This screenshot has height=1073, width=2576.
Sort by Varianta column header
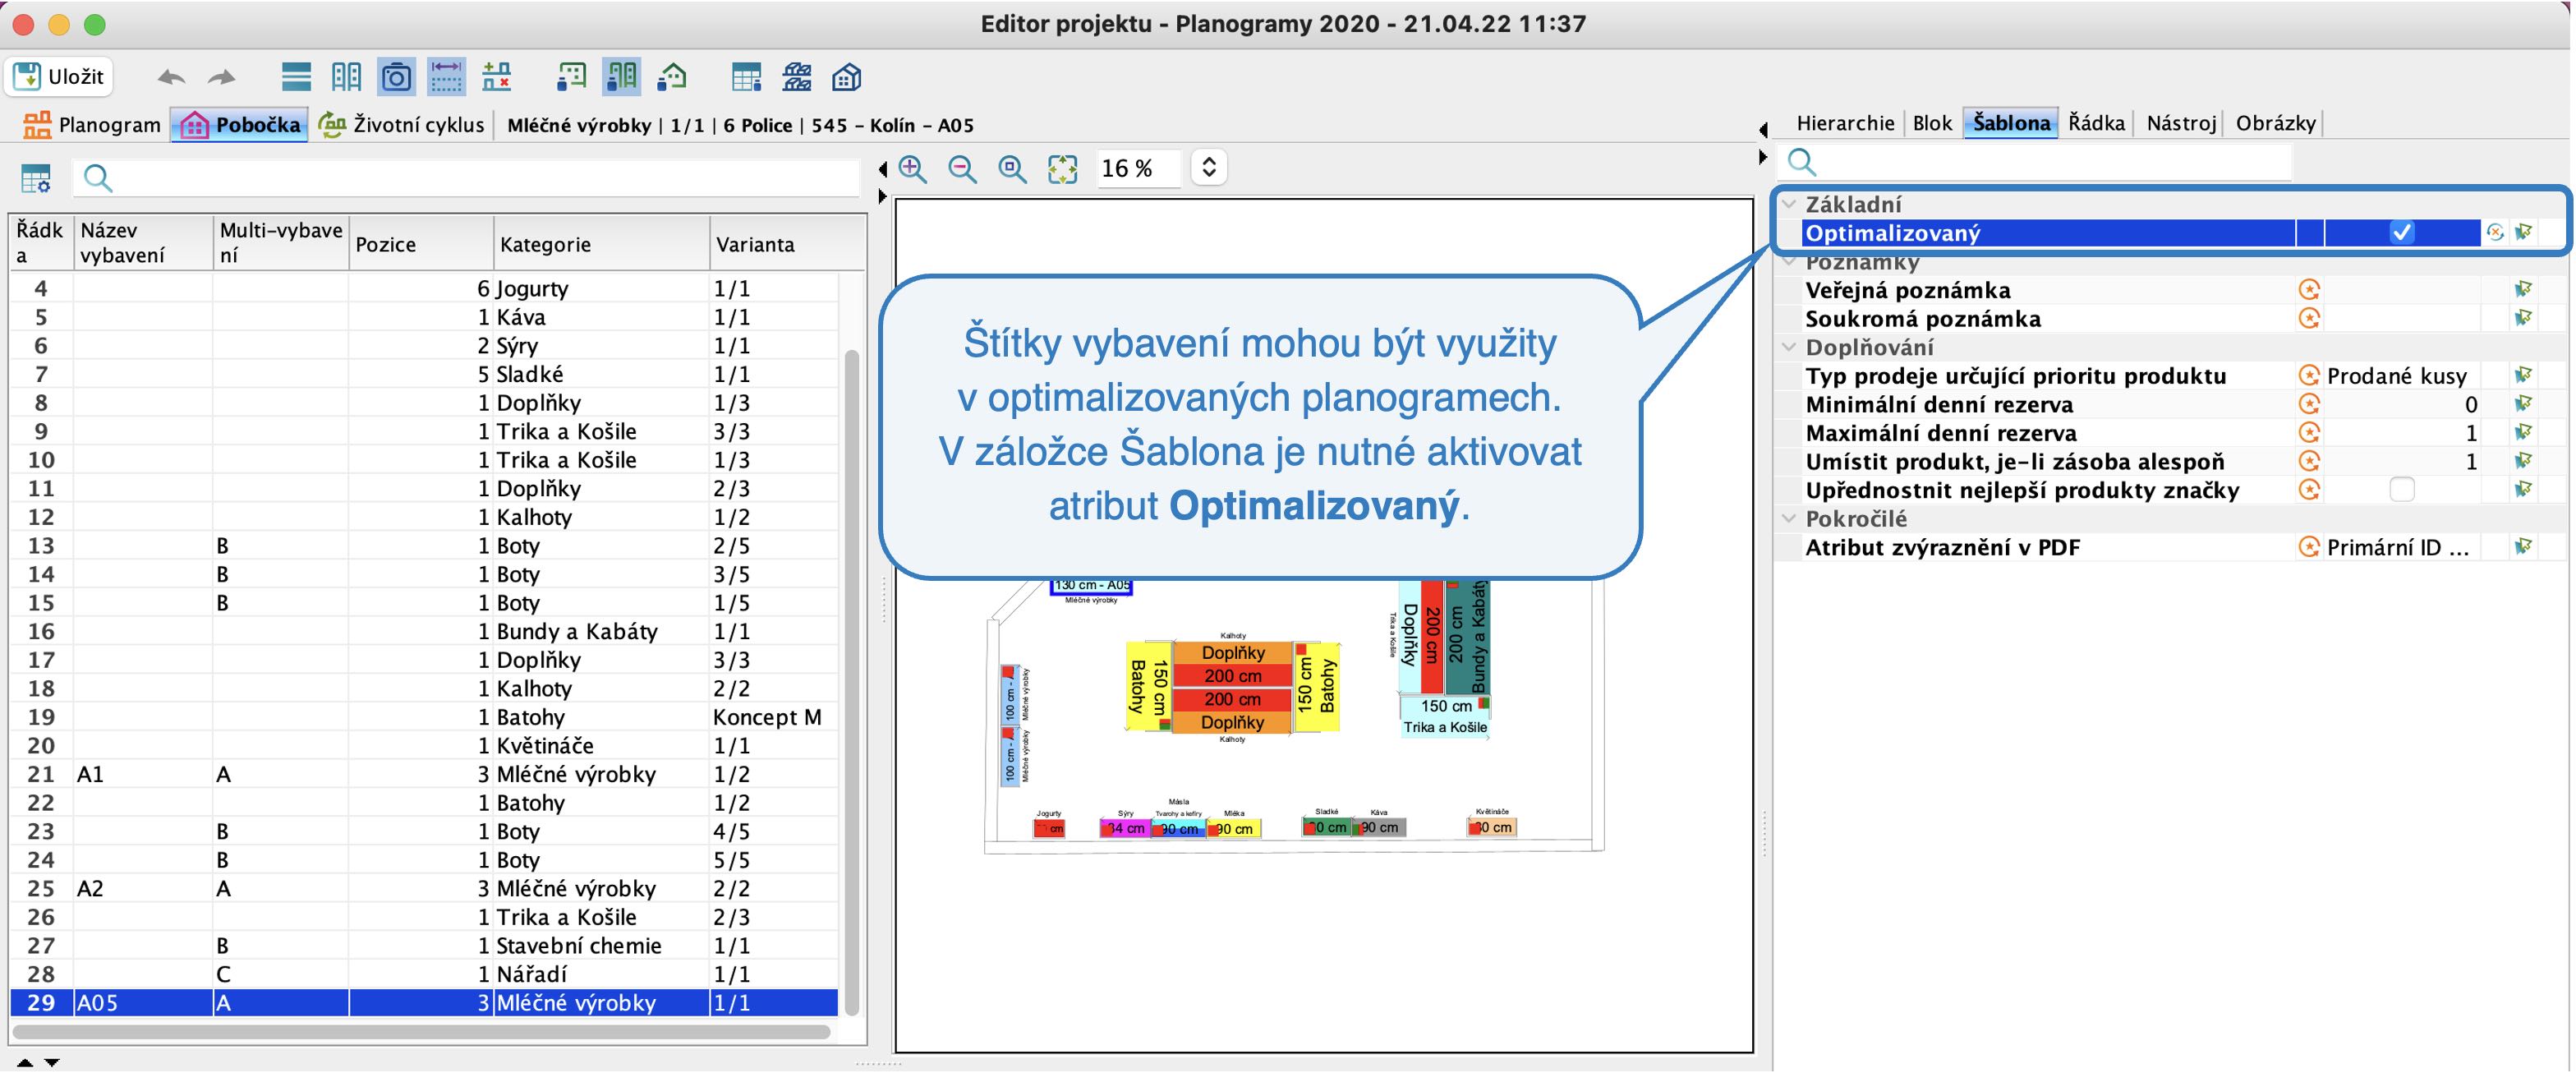click(x=787, y=244)
